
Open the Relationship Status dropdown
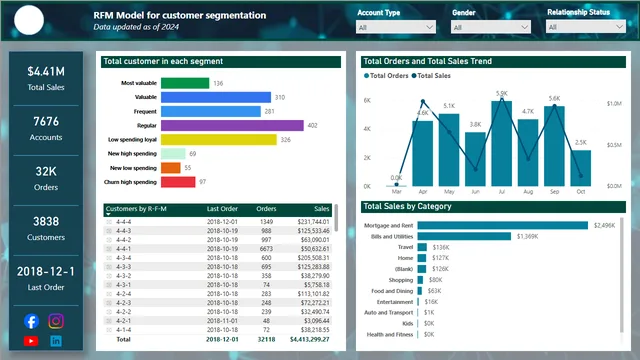coord(586,27)
